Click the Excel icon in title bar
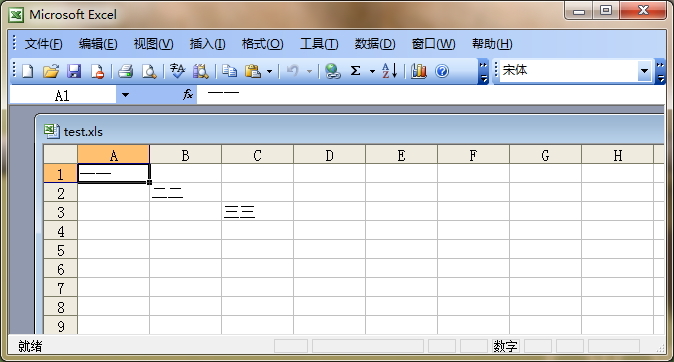The width and height of the screenshot is (674, 362). 16,15
